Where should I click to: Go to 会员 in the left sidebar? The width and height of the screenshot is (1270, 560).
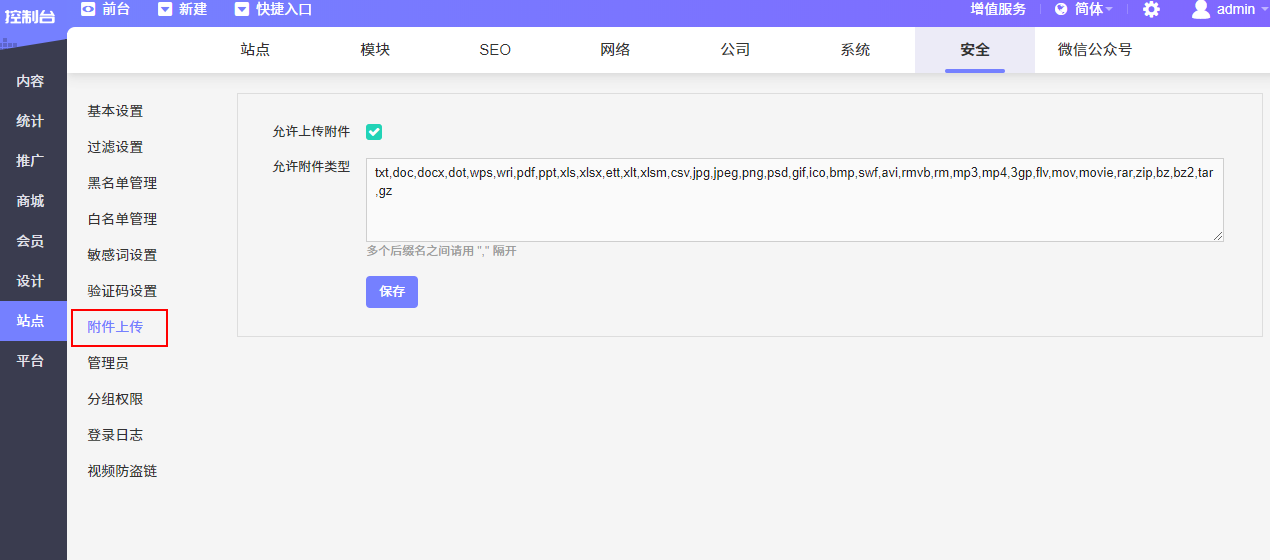point(30,241)
